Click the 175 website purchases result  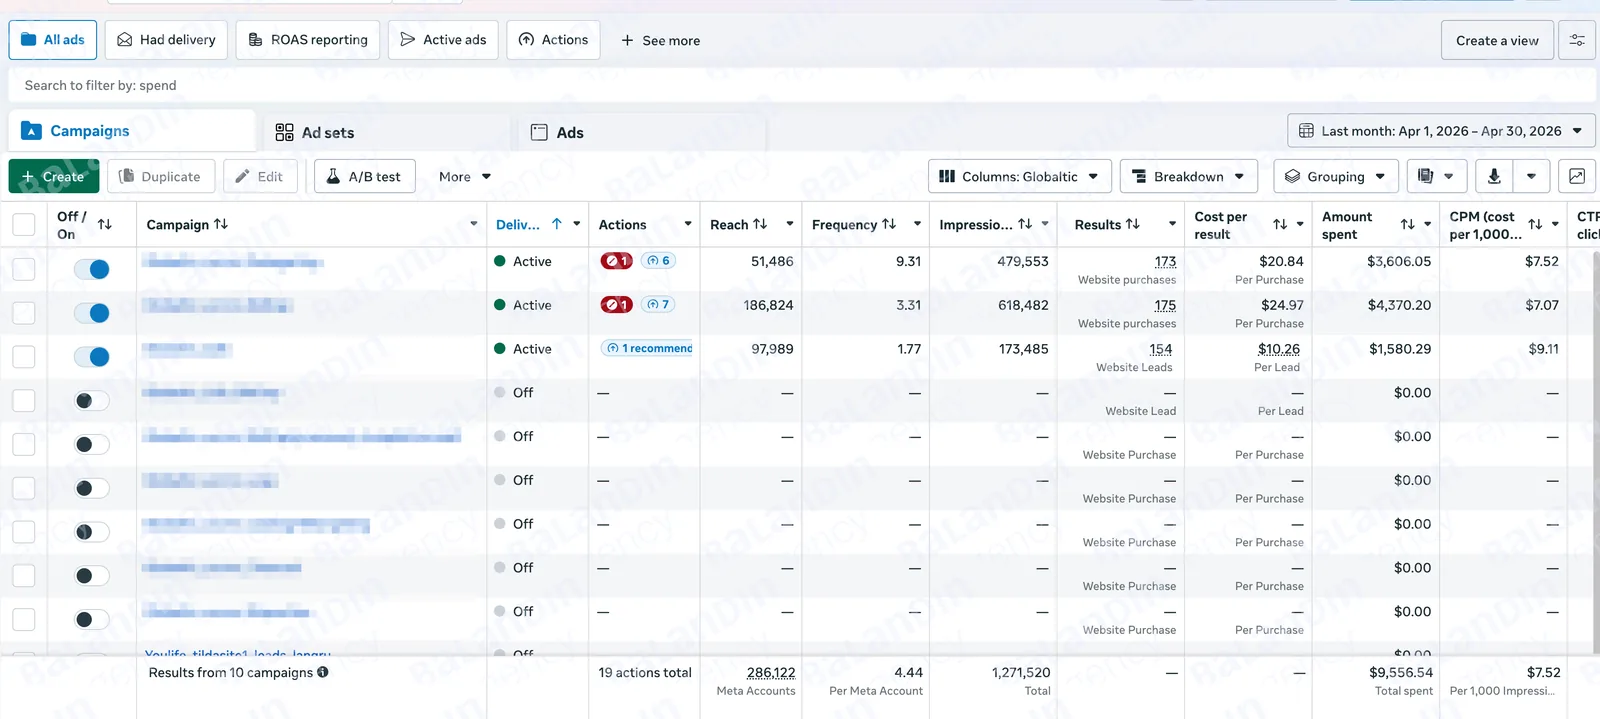coord(1165,305)
